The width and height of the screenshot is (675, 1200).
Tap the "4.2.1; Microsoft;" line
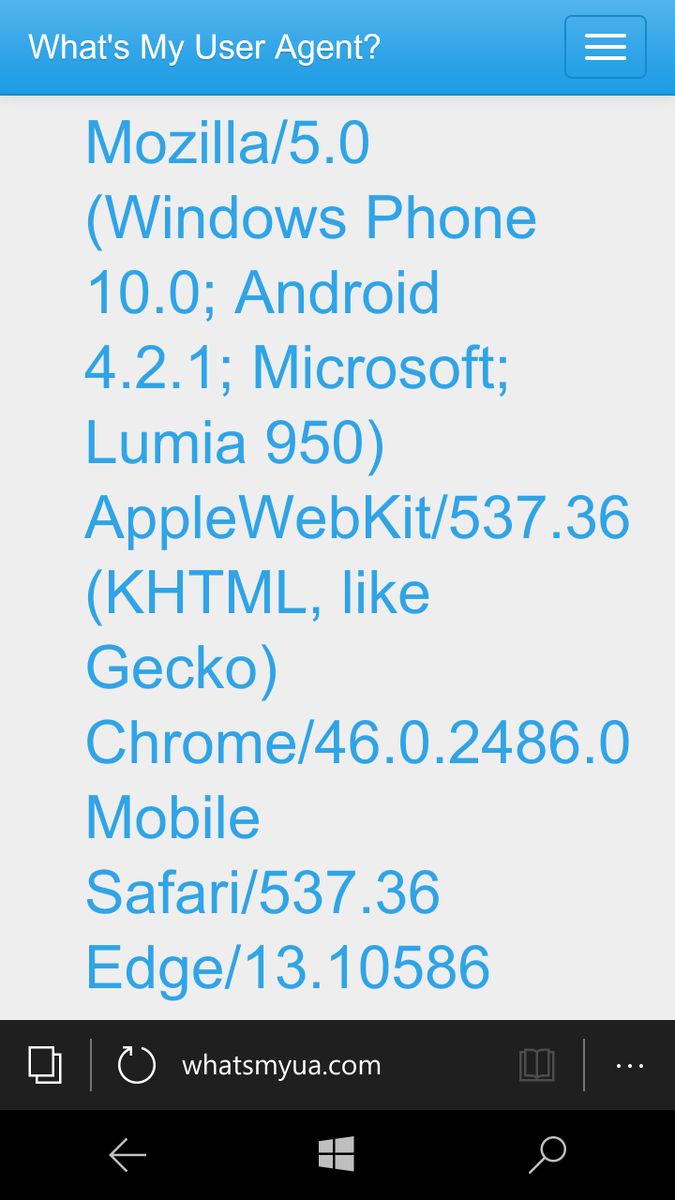coord(297,367)
